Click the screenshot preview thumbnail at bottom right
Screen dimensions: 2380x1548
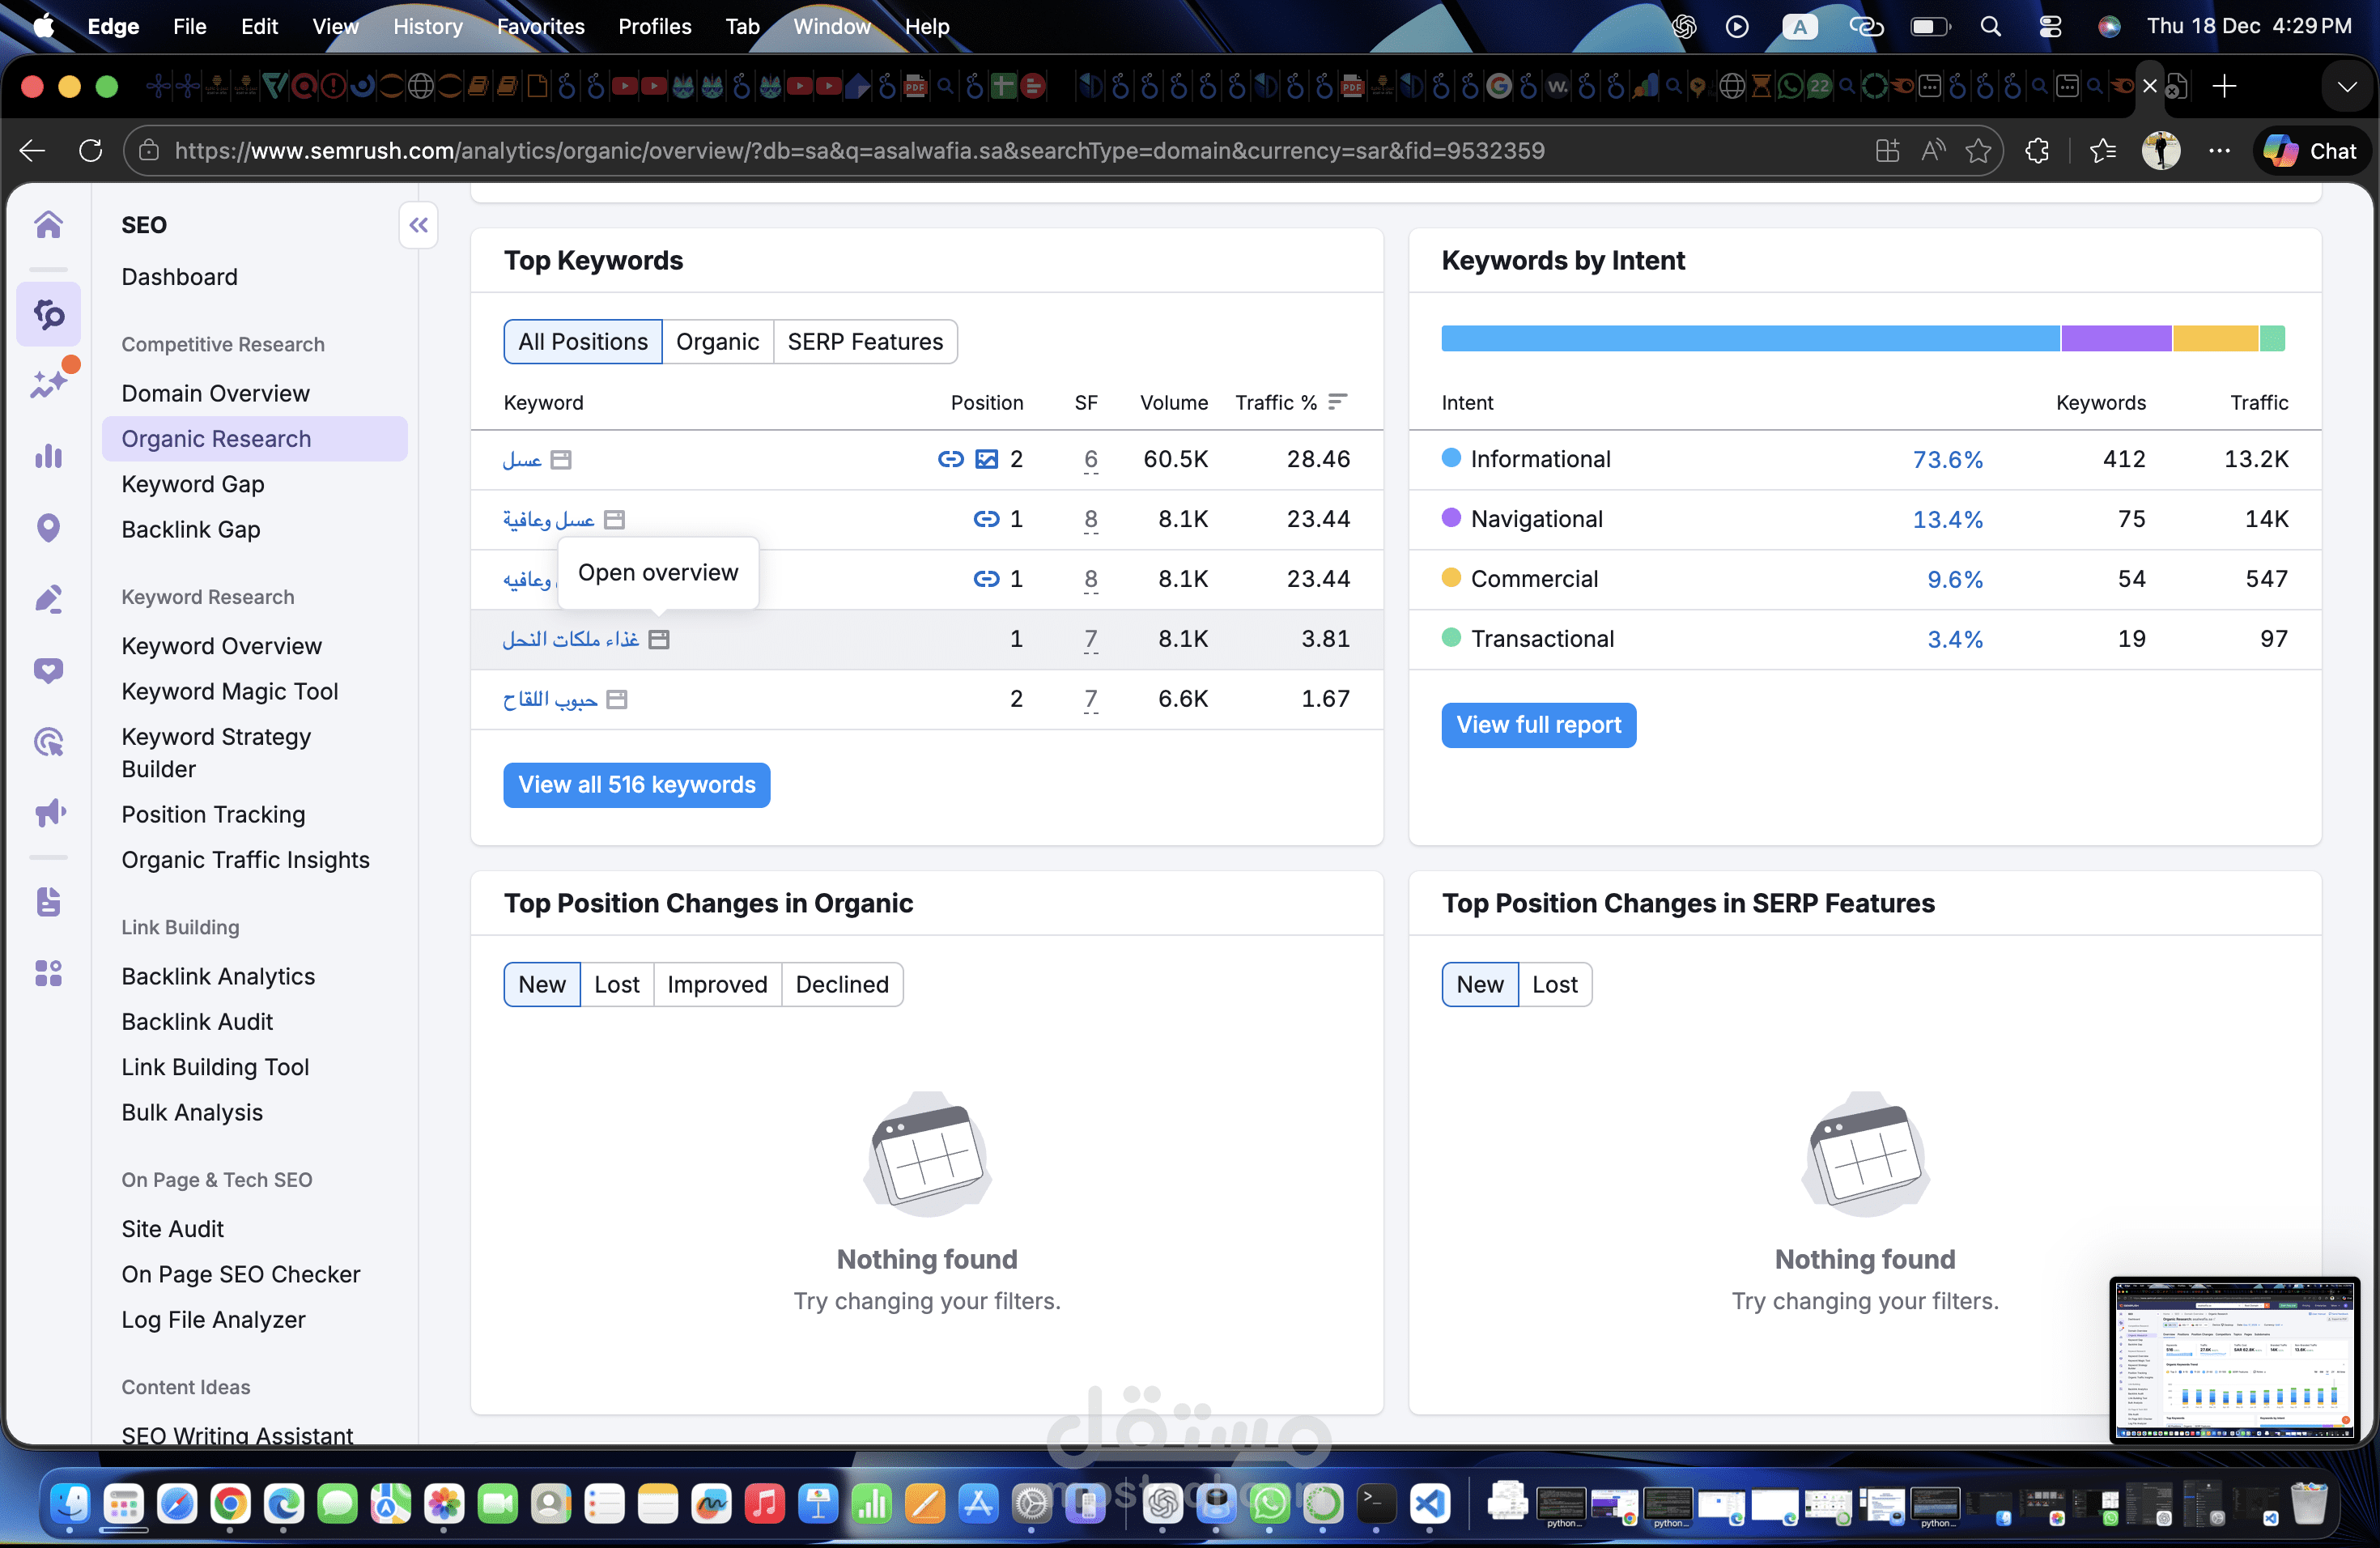click(x=2234, y=1359)
